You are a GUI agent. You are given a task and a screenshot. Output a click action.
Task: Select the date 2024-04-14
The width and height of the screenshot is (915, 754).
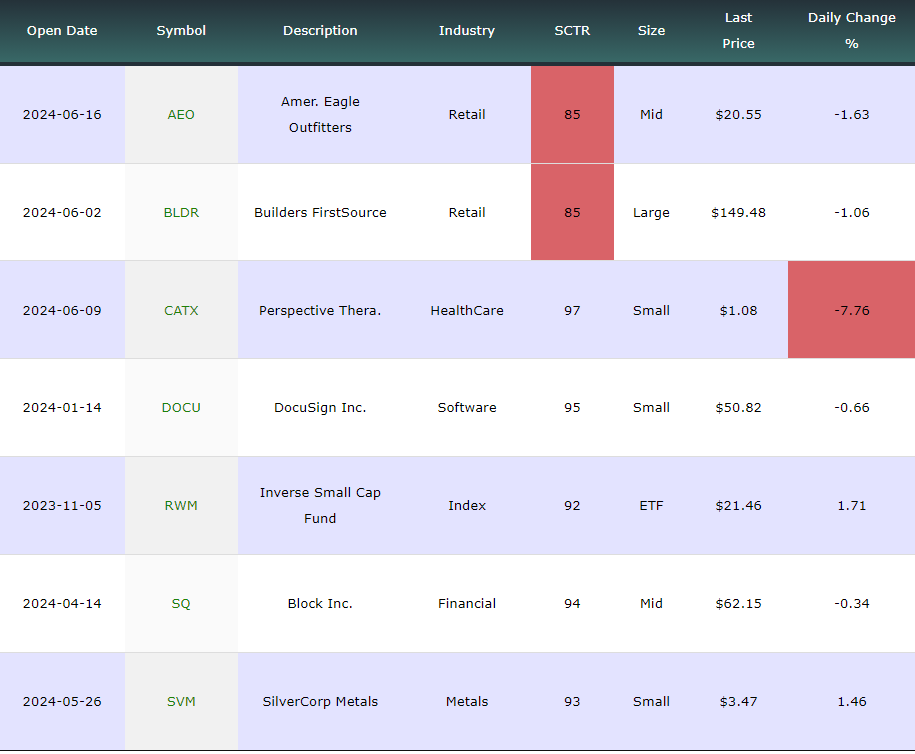62,603
